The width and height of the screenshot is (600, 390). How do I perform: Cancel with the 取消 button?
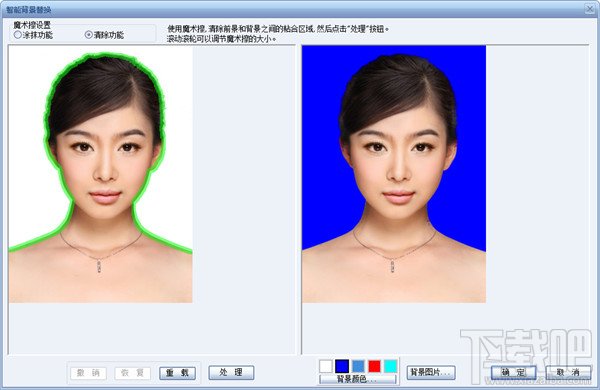click(x=568, y=372)
